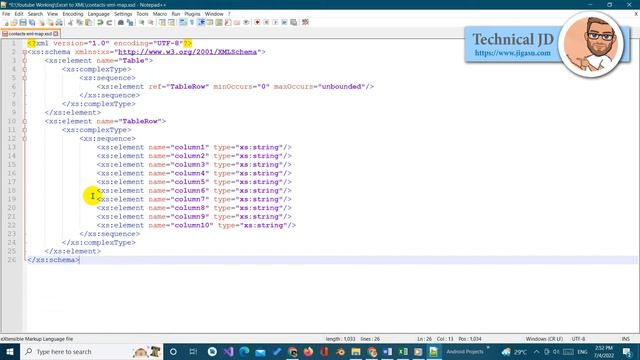The height and width of the screenshot is (360, 640).
Task: Open Find with the binoculars icon
Action: tap(121, 22)
